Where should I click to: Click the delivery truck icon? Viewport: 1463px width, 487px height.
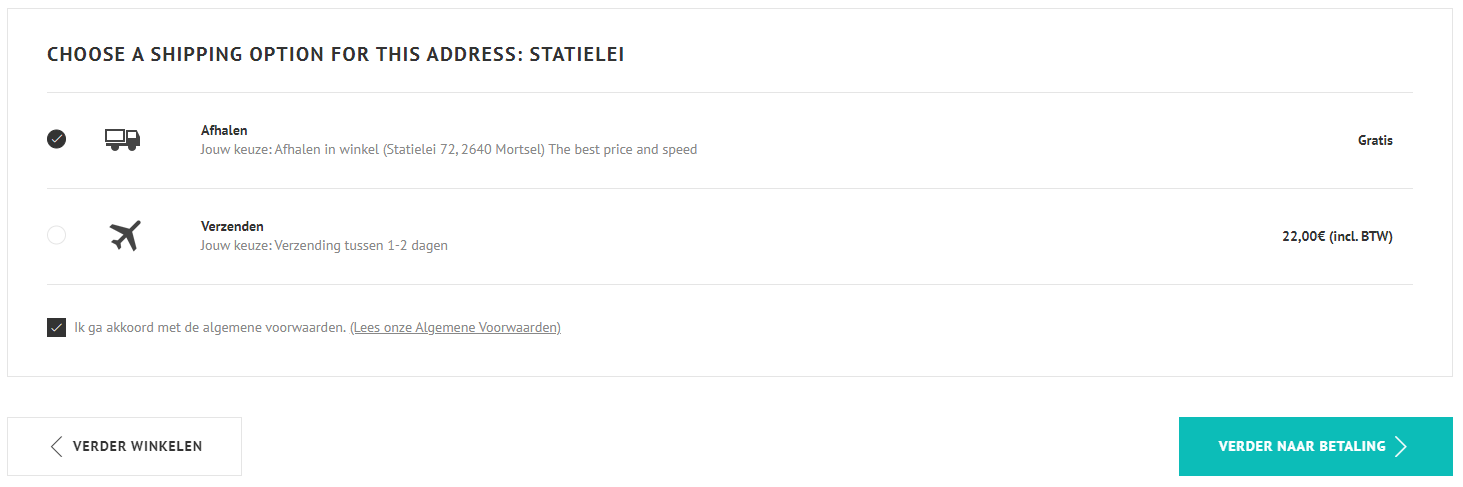123,140
